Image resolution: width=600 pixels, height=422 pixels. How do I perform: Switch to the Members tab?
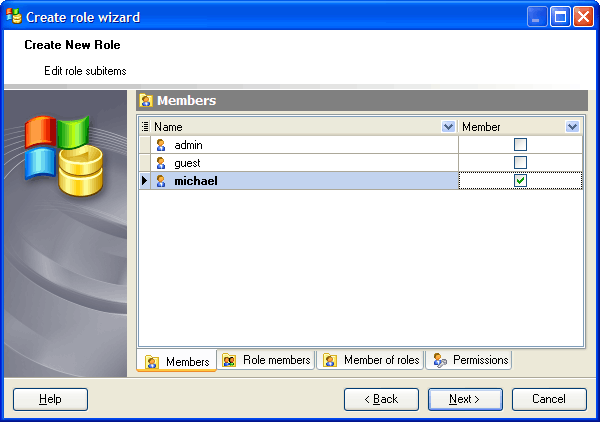pos(177,361)
